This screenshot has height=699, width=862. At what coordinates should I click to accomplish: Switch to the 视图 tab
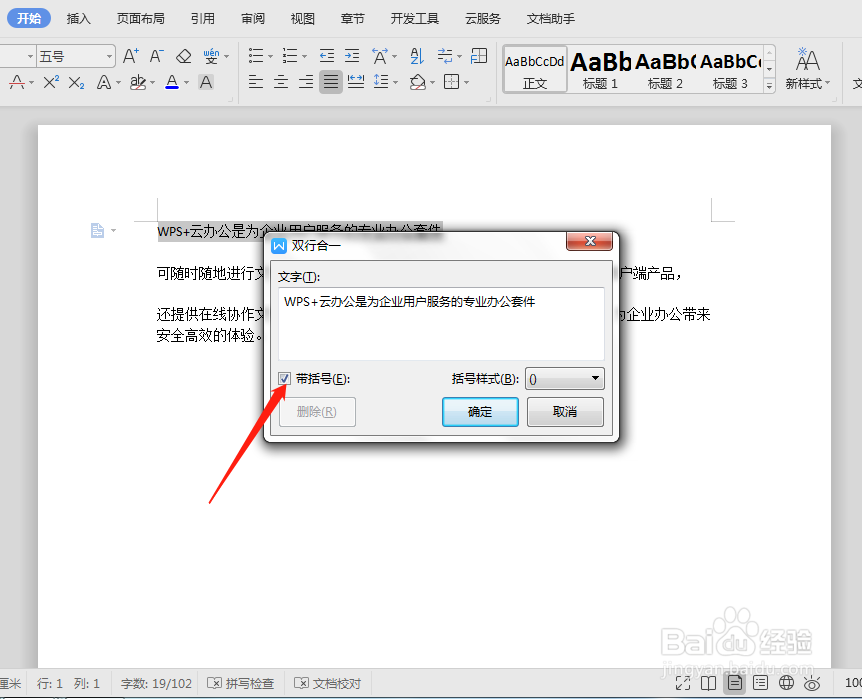tap(302, 19)
